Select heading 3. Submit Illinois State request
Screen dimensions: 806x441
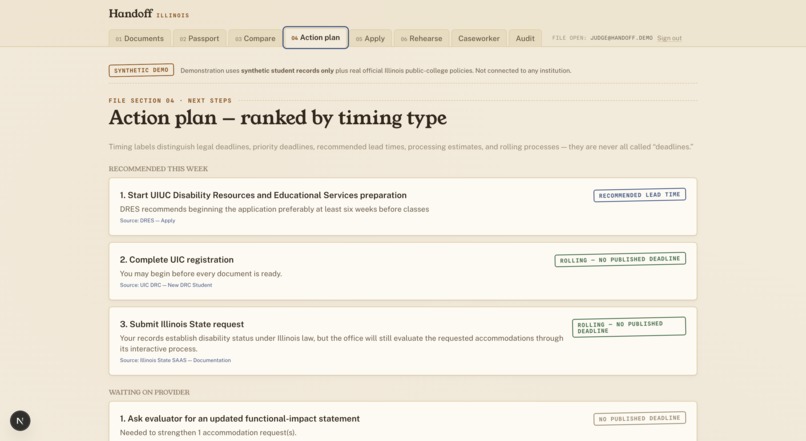click(x=182, y=324)
